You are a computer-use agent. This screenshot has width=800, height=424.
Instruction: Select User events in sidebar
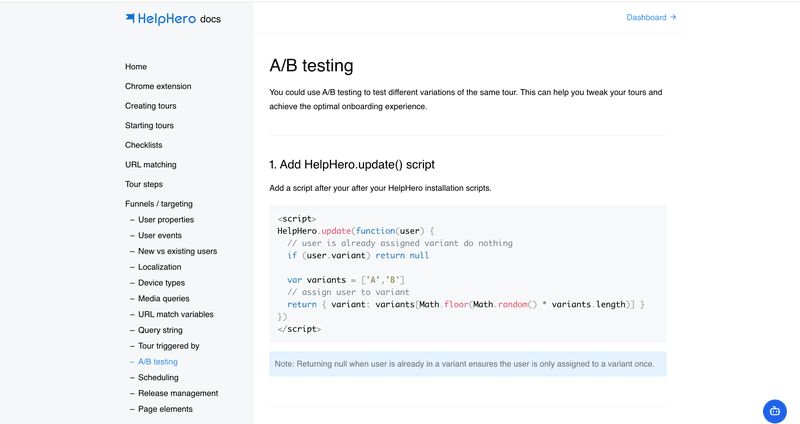point(160,236)
